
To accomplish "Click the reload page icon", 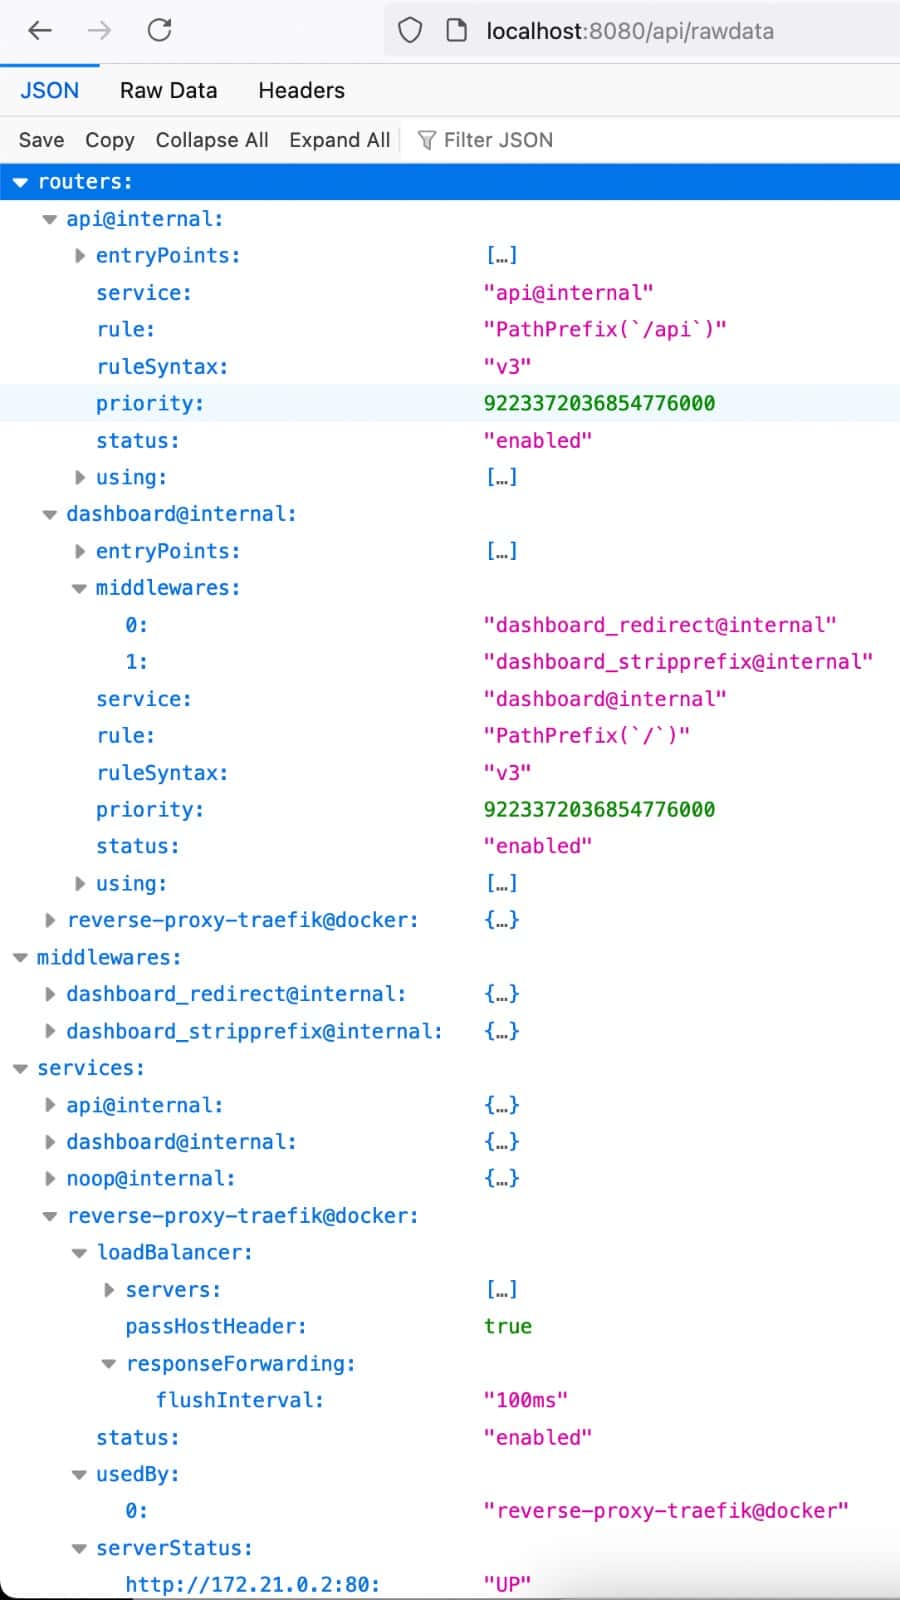I will 160,30.
